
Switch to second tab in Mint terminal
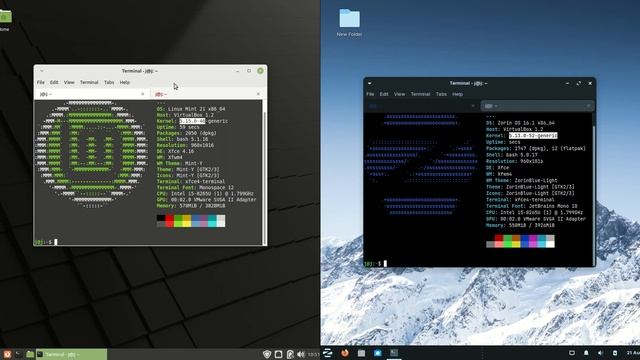208,94
